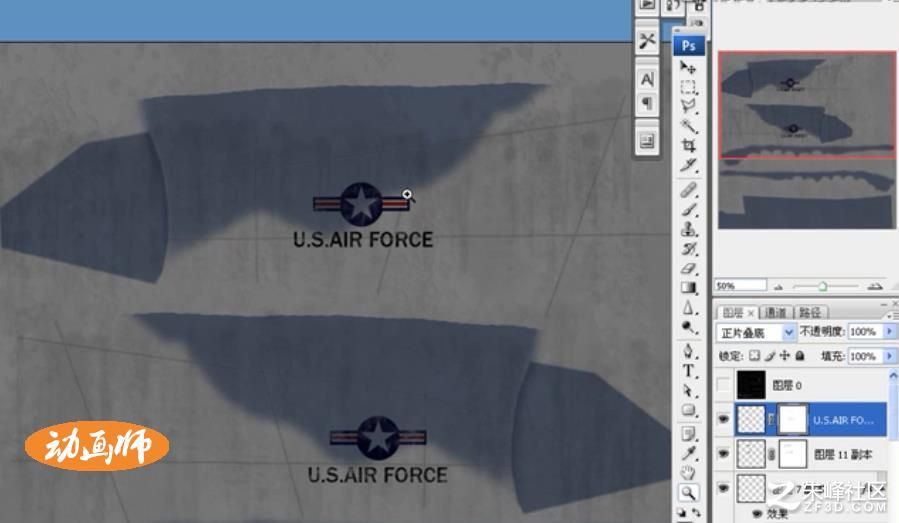Toggle visibility of the layer below 图层 11 副本
The width and height of the screenshot is (899, 523).
pos(724,488)
